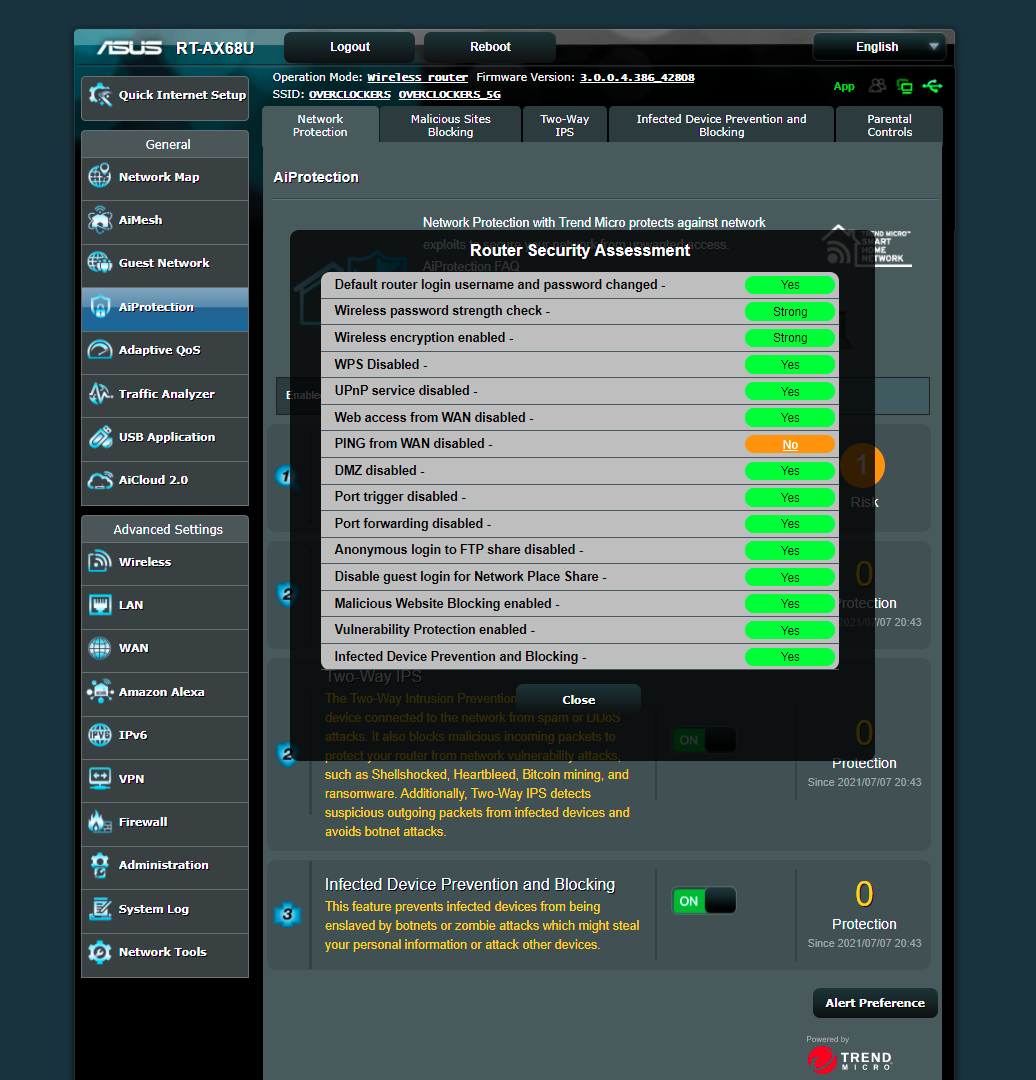Viewport: 1036px width, 1080px height.
Task: Click Yes badge for Port forwarding disabled
Action: 790,524
